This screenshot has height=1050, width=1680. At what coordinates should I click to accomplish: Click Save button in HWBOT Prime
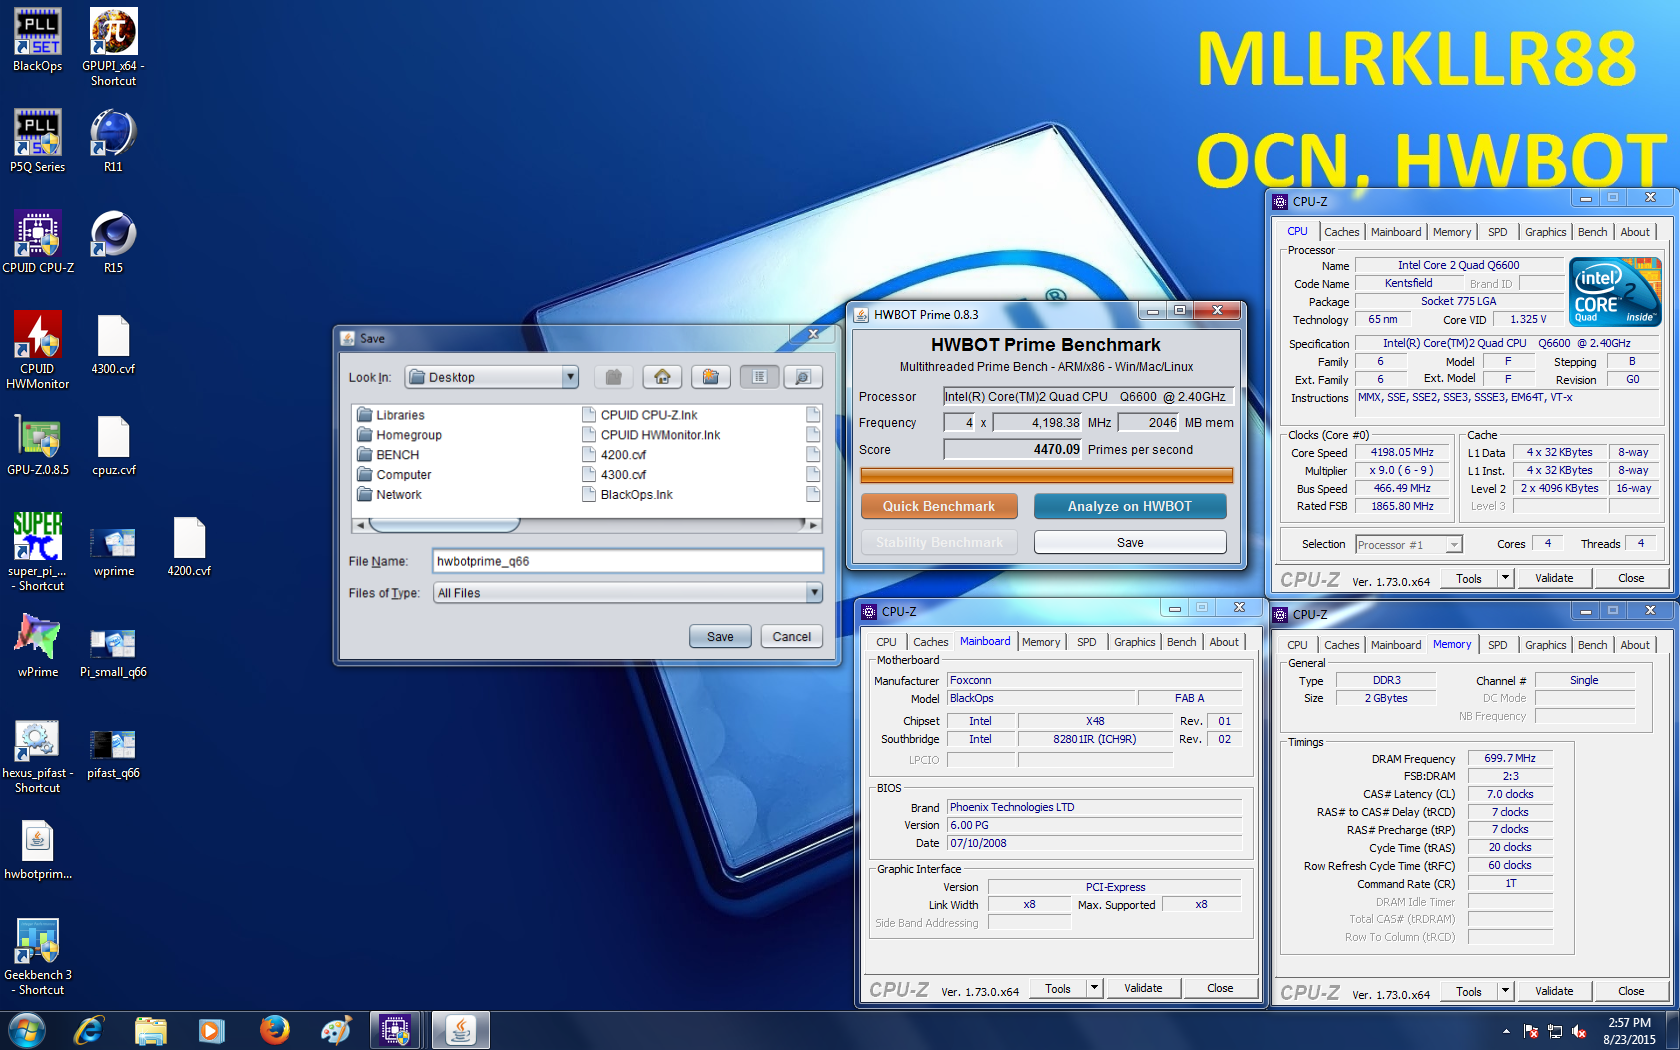[x=1130, y=542]
